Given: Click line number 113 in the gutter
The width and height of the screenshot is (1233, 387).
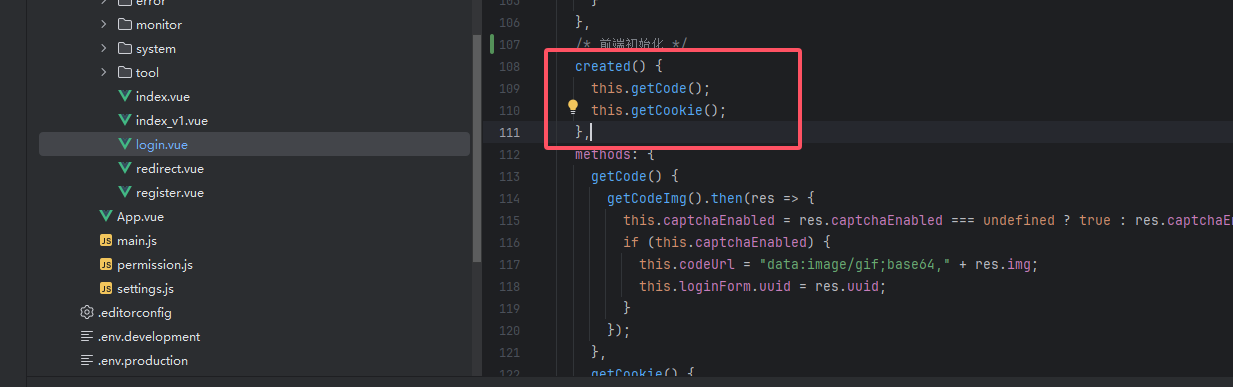Looking at the screenshot, I should [x=508, y=176].
